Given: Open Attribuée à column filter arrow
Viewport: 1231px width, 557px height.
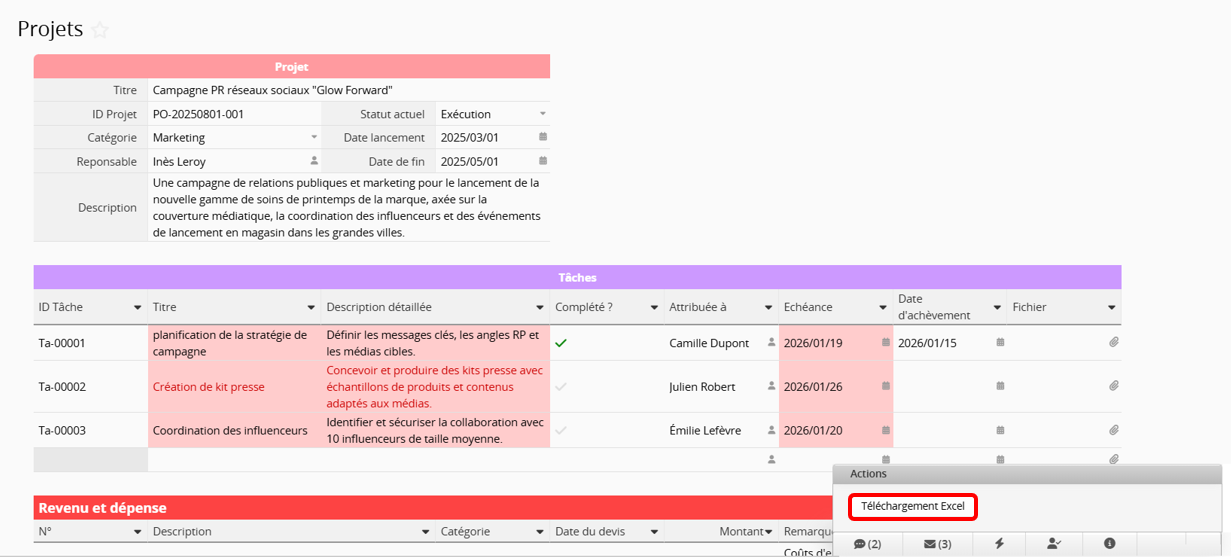Looking at the screenshot, I should click(x=768, y=308).
